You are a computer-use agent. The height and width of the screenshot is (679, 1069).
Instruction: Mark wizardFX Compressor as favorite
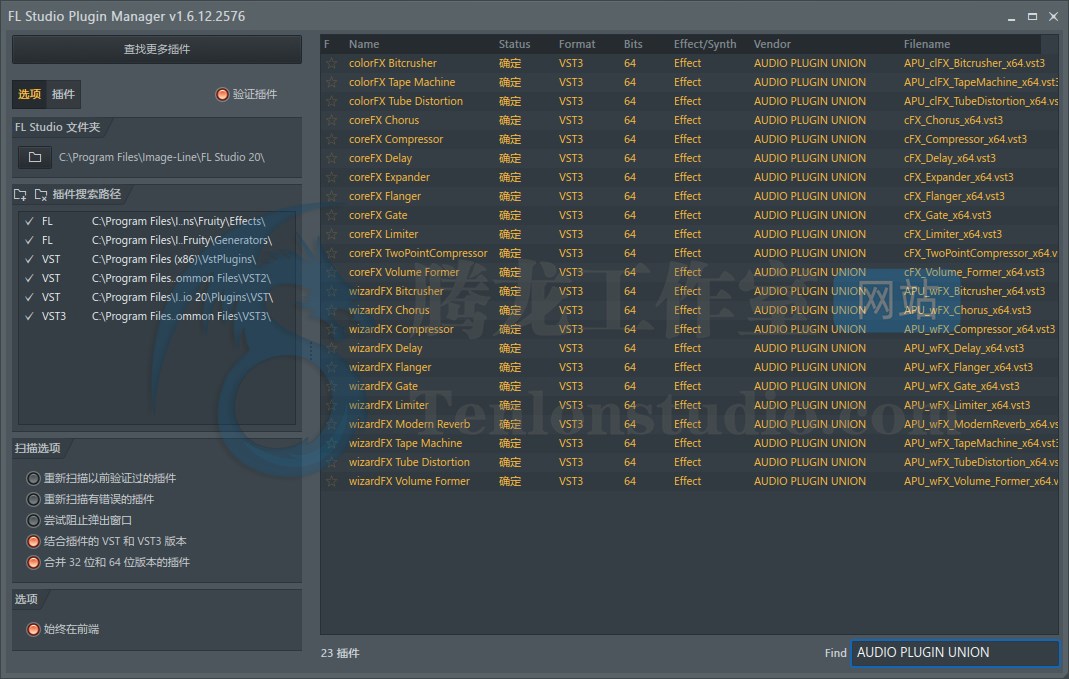tap(331, 329)
